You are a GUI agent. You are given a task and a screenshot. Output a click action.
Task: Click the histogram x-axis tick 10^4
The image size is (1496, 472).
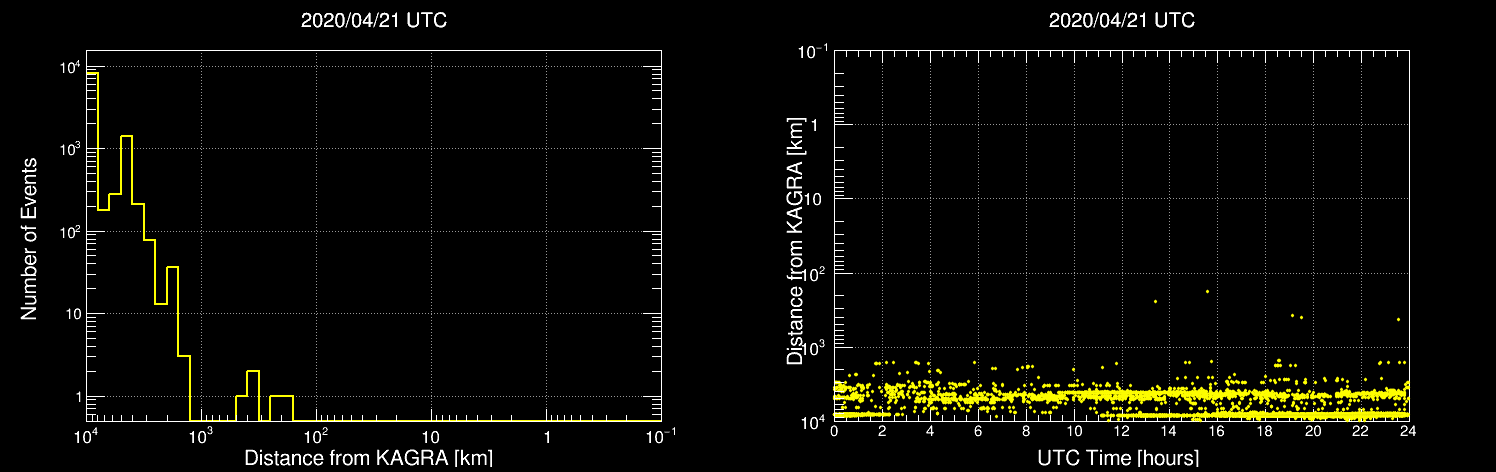coord(87,436)
